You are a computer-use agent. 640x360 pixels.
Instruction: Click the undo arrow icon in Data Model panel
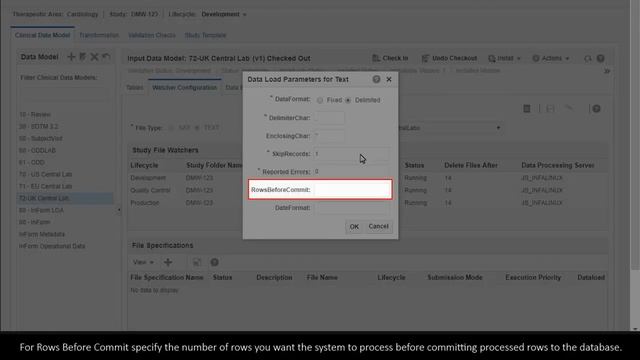(x=106, y=57)
